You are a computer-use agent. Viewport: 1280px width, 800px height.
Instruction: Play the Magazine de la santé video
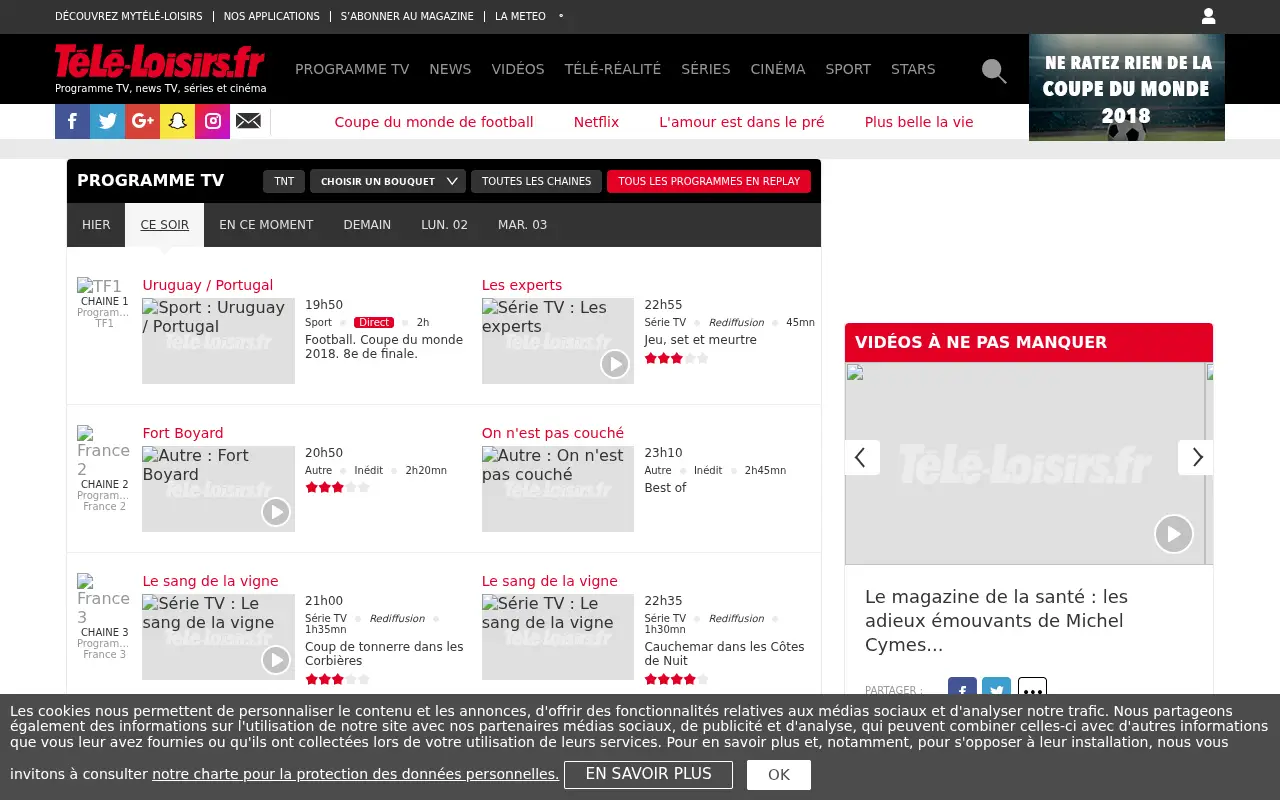tap(1174, 534)
